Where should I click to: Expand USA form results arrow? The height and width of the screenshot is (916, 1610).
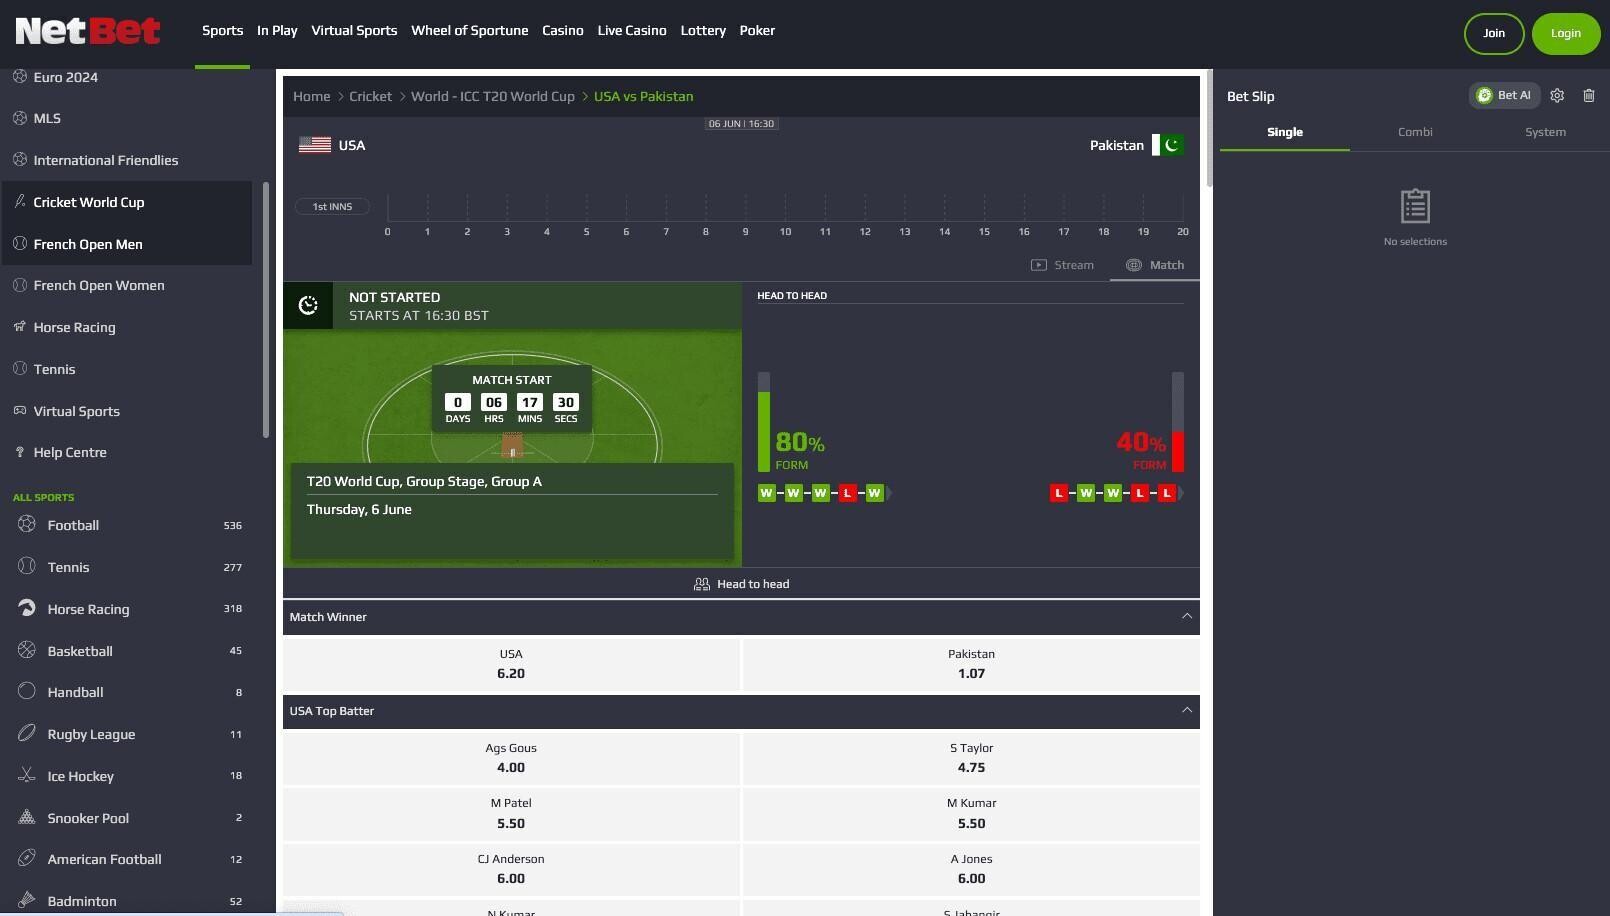(x=890, y=493)
